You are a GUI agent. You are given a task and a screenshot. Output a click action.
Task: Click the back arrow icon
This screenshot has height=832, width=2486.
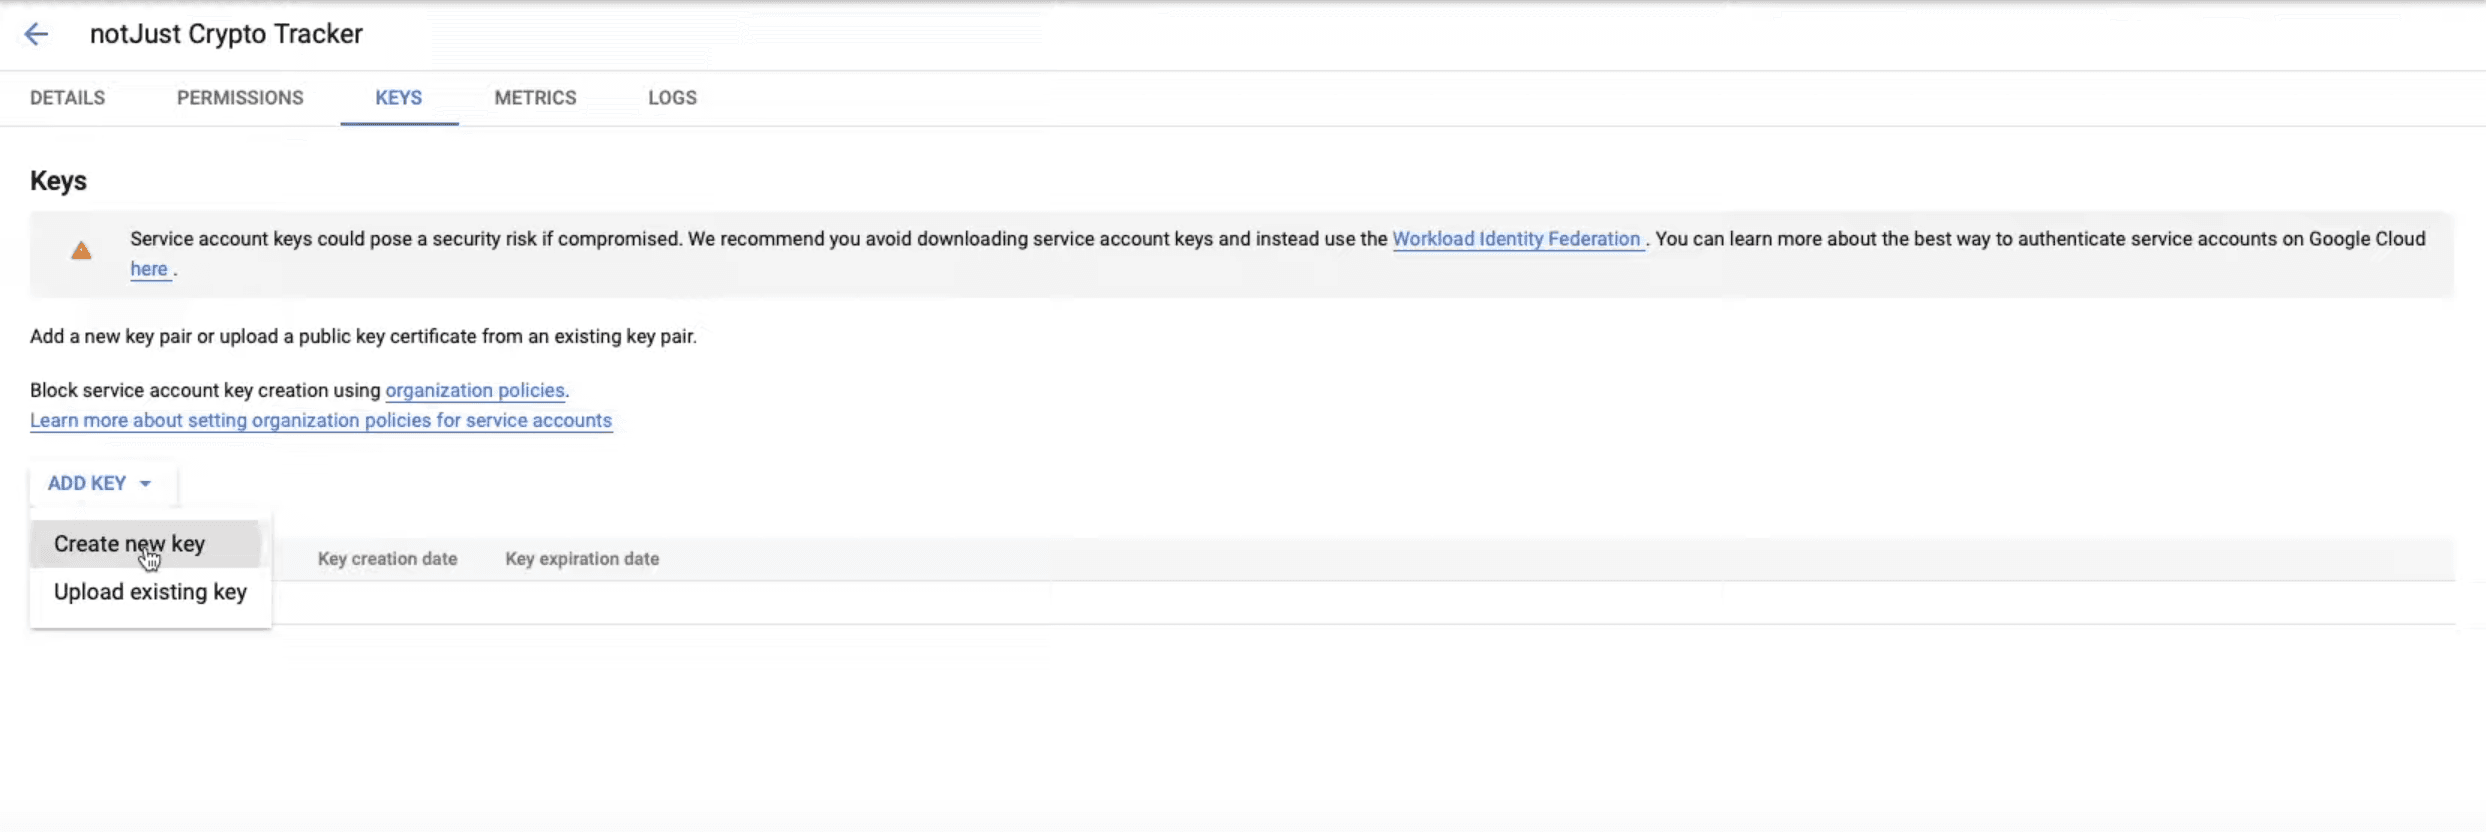36,34
